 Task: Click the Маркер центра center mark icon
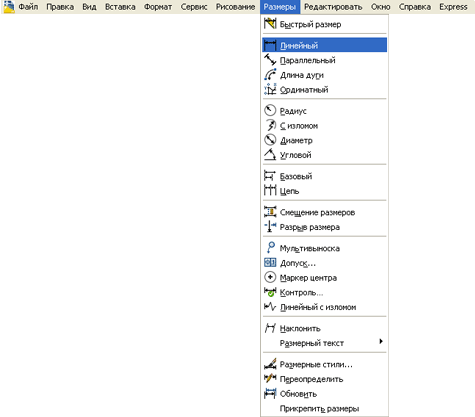tap(270, 277)
